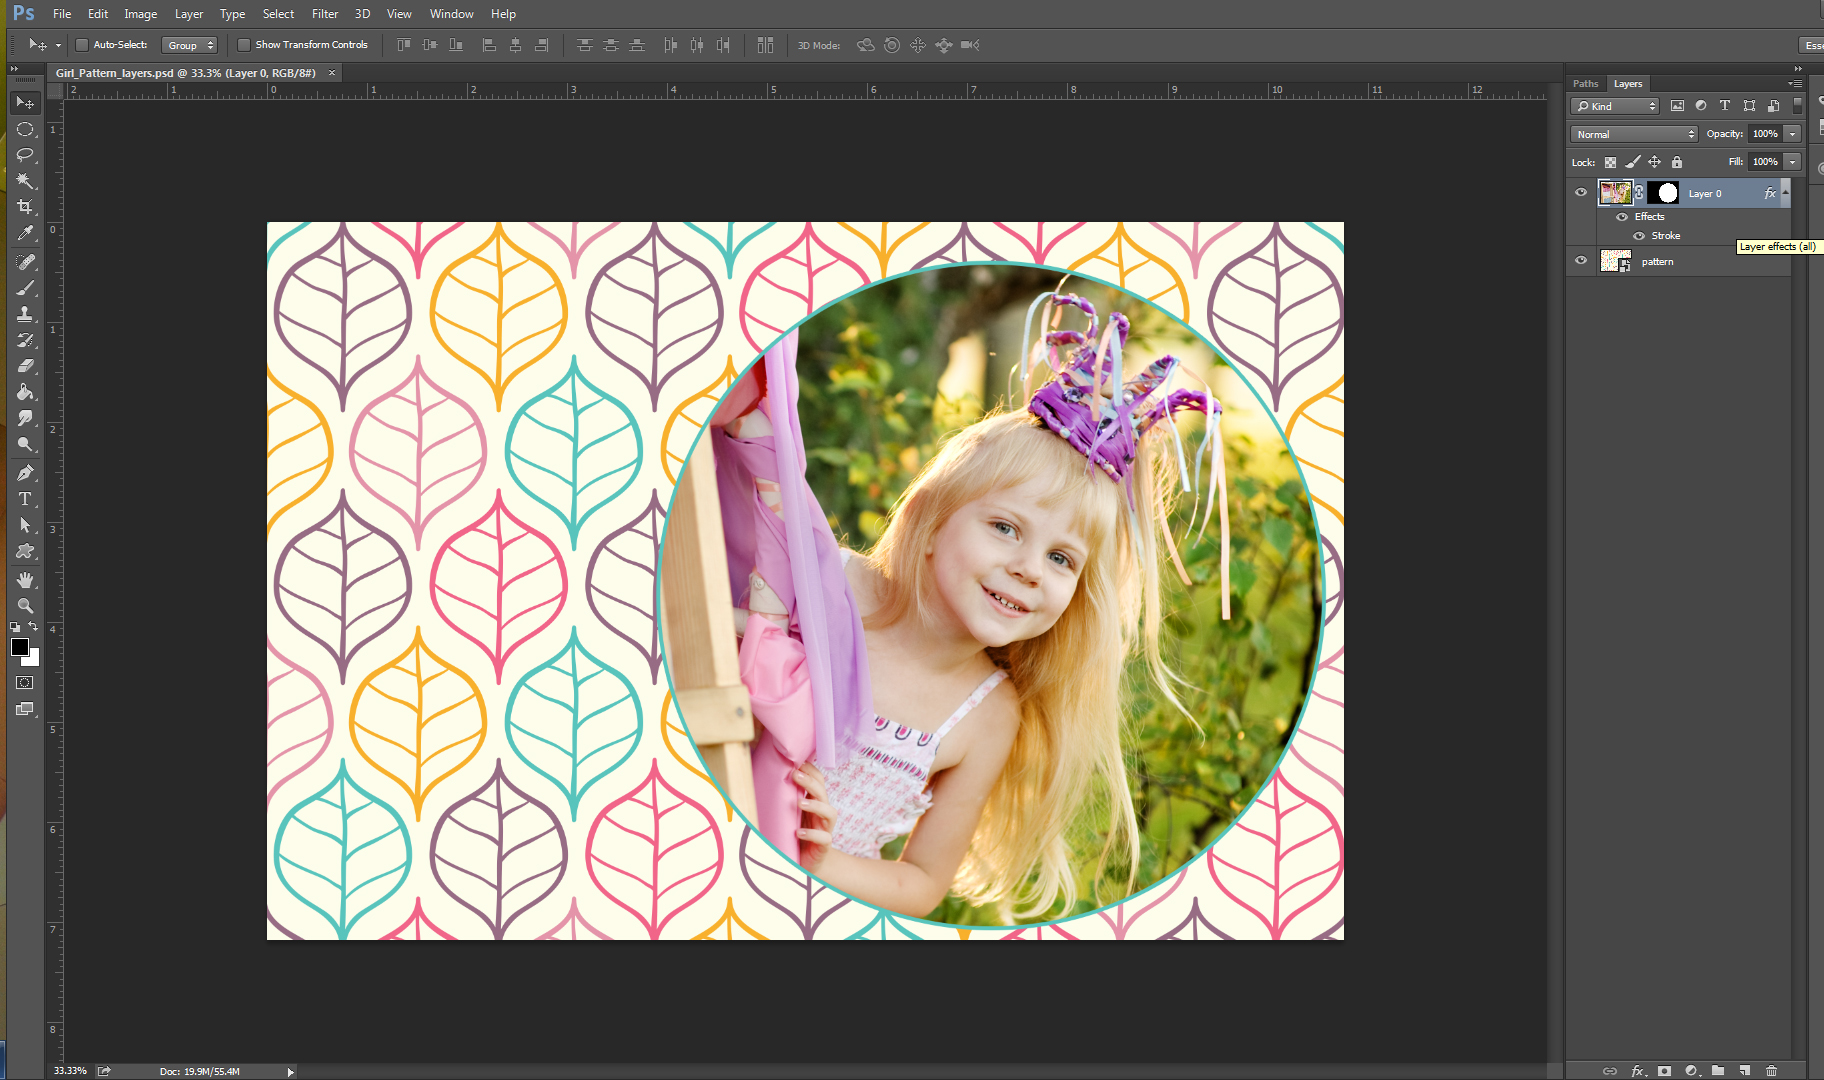Select the Crop tool

tap(24, 206)
